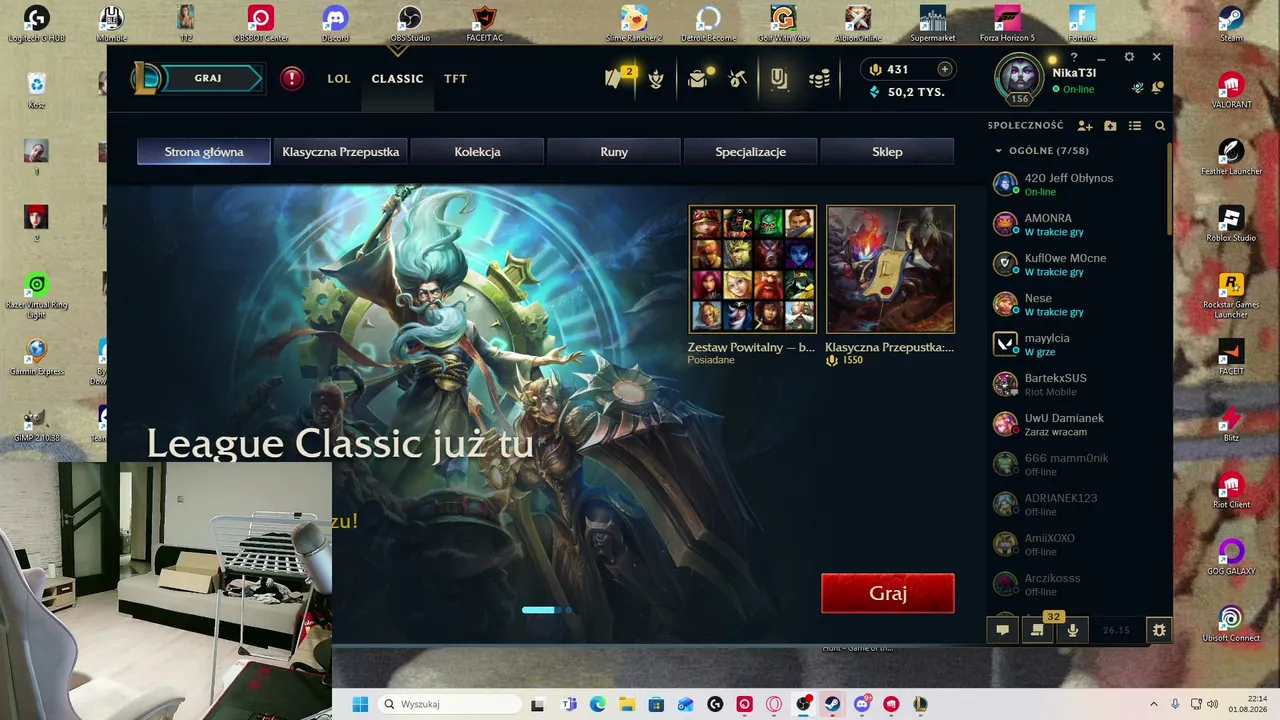Open VALORANT desktop shortcut
This screenshot has width=1280, height=720.
tap(1231, 89)
